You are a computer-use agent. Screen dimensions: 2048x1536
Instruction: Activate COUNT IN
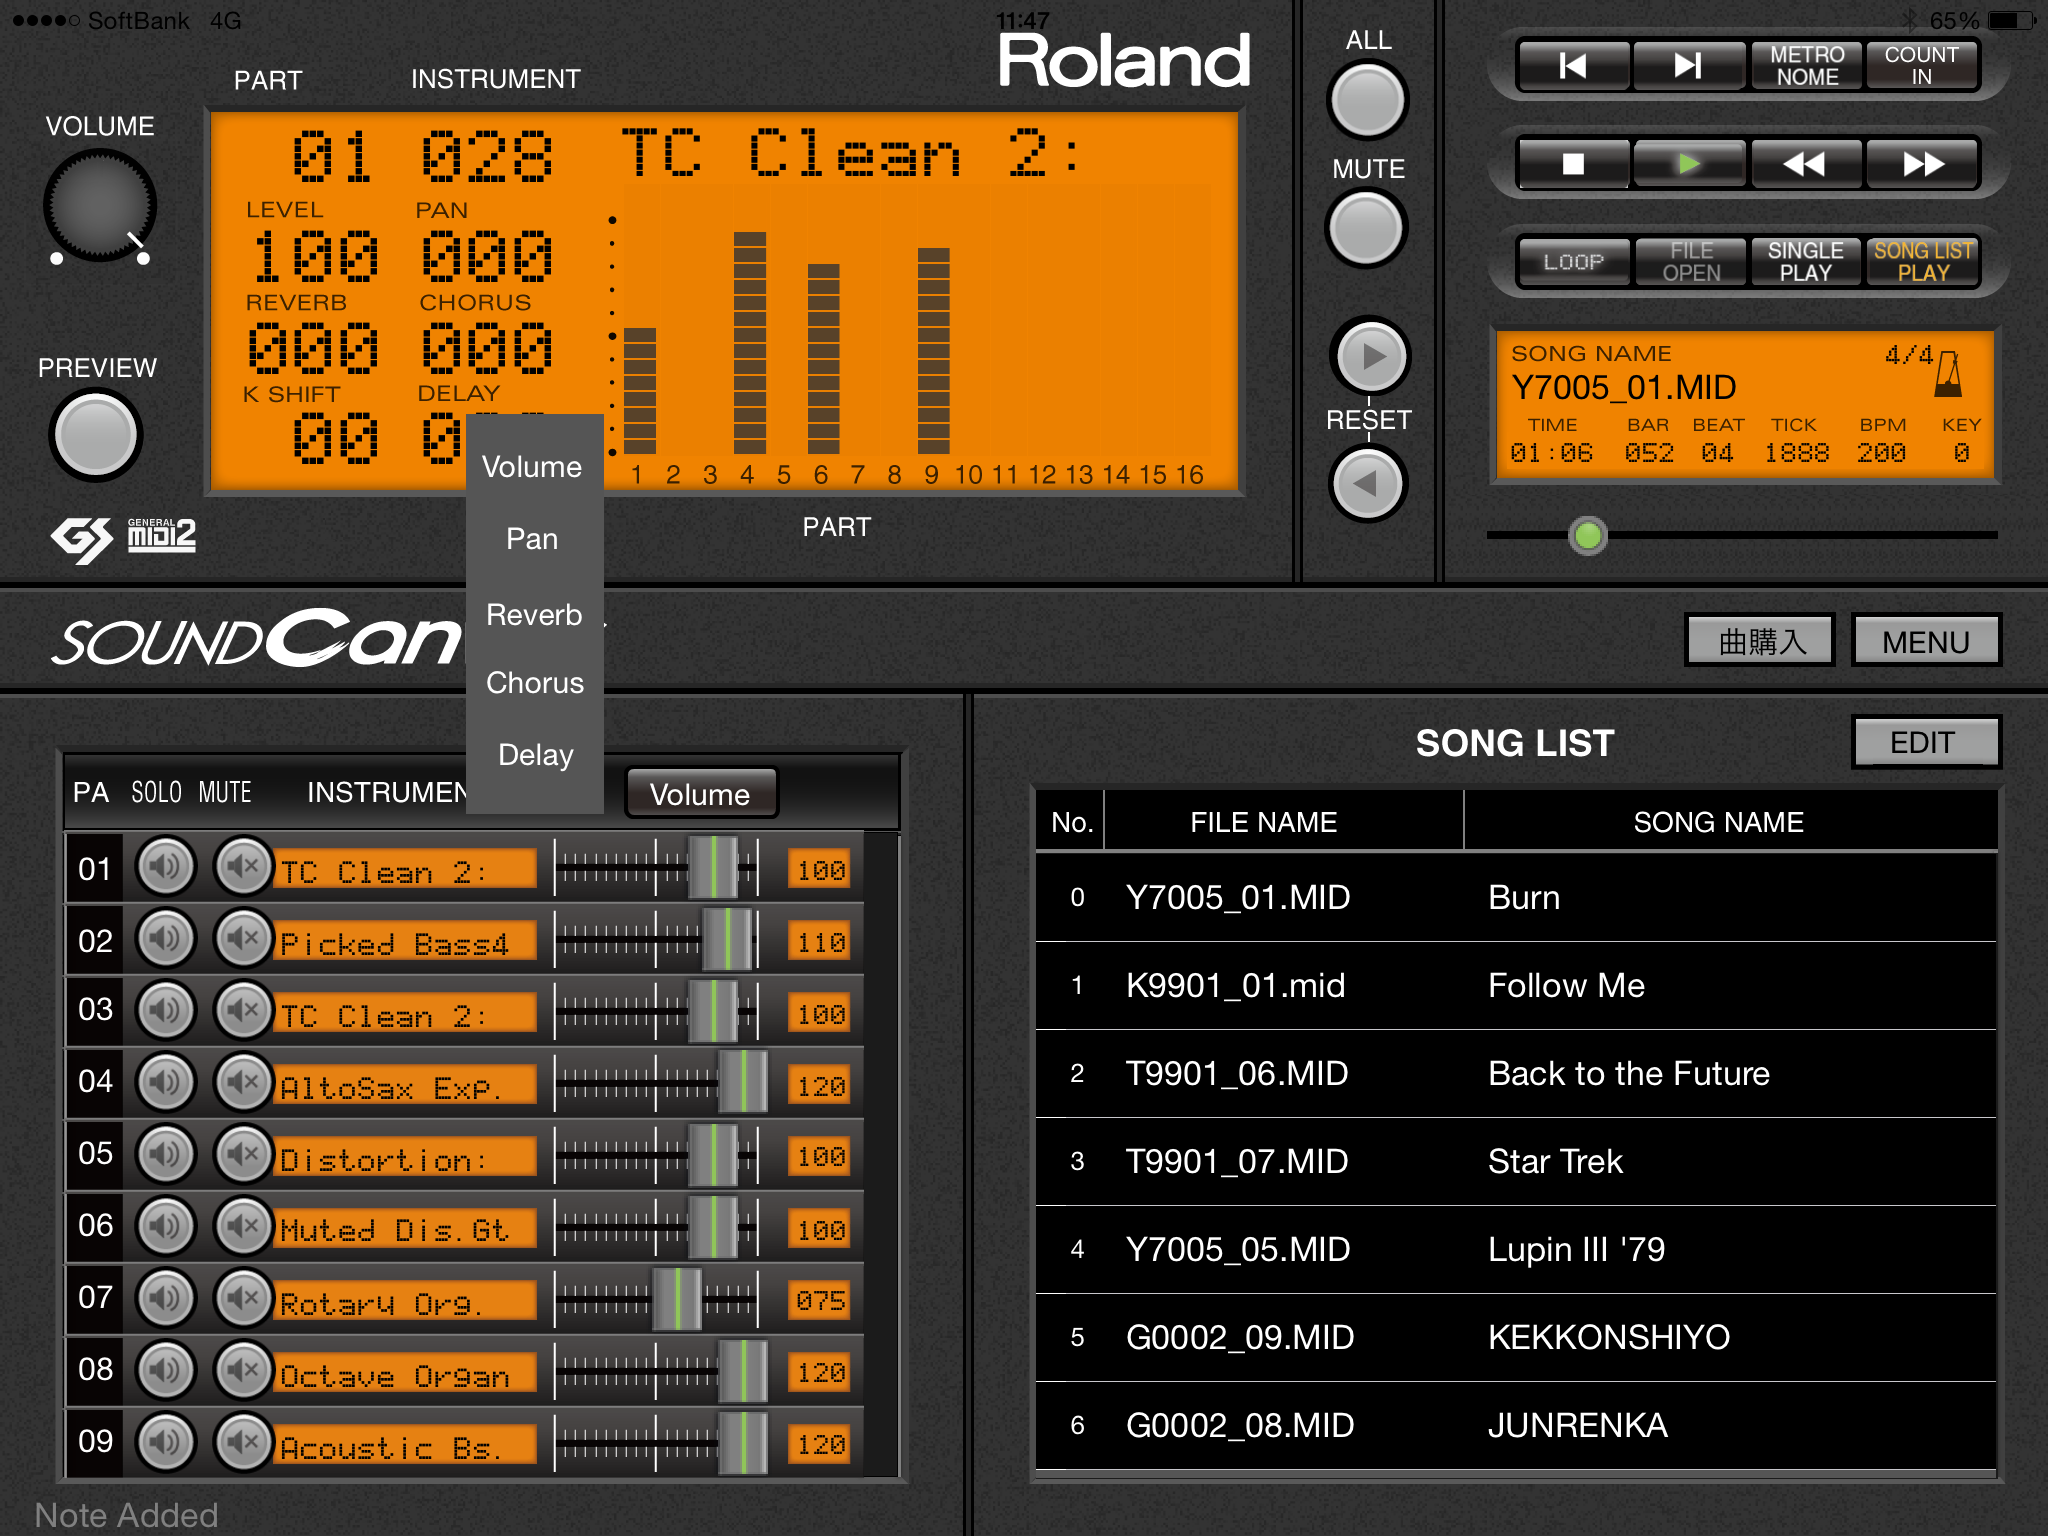tap(1922, 65)
